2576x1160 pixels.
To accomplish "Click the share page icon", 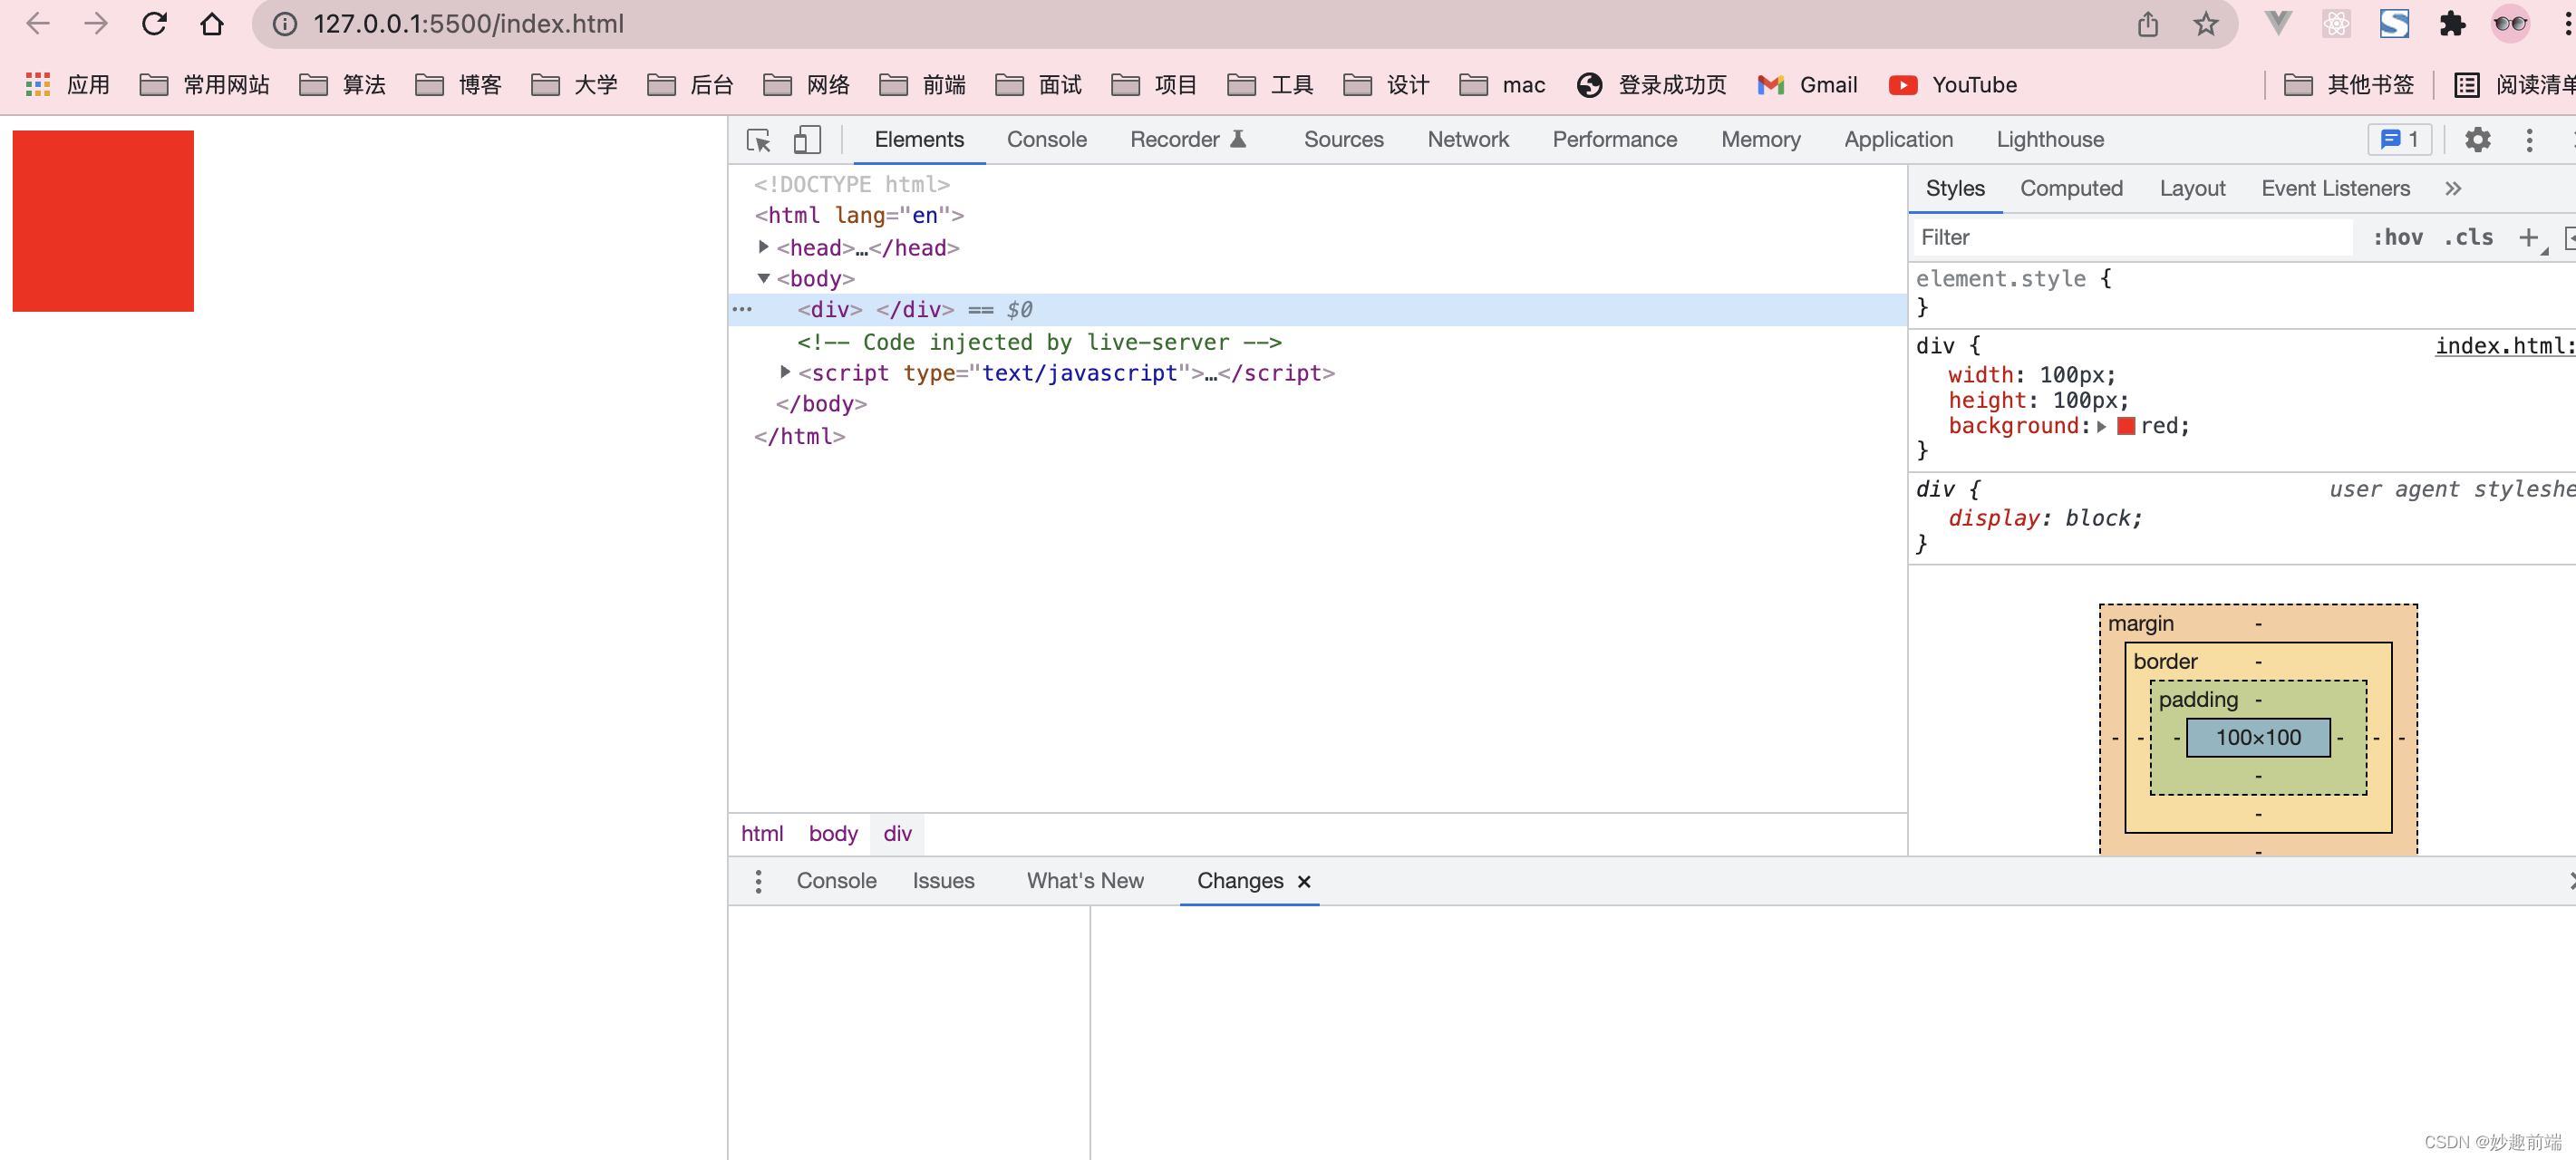I will point(2148,24).
